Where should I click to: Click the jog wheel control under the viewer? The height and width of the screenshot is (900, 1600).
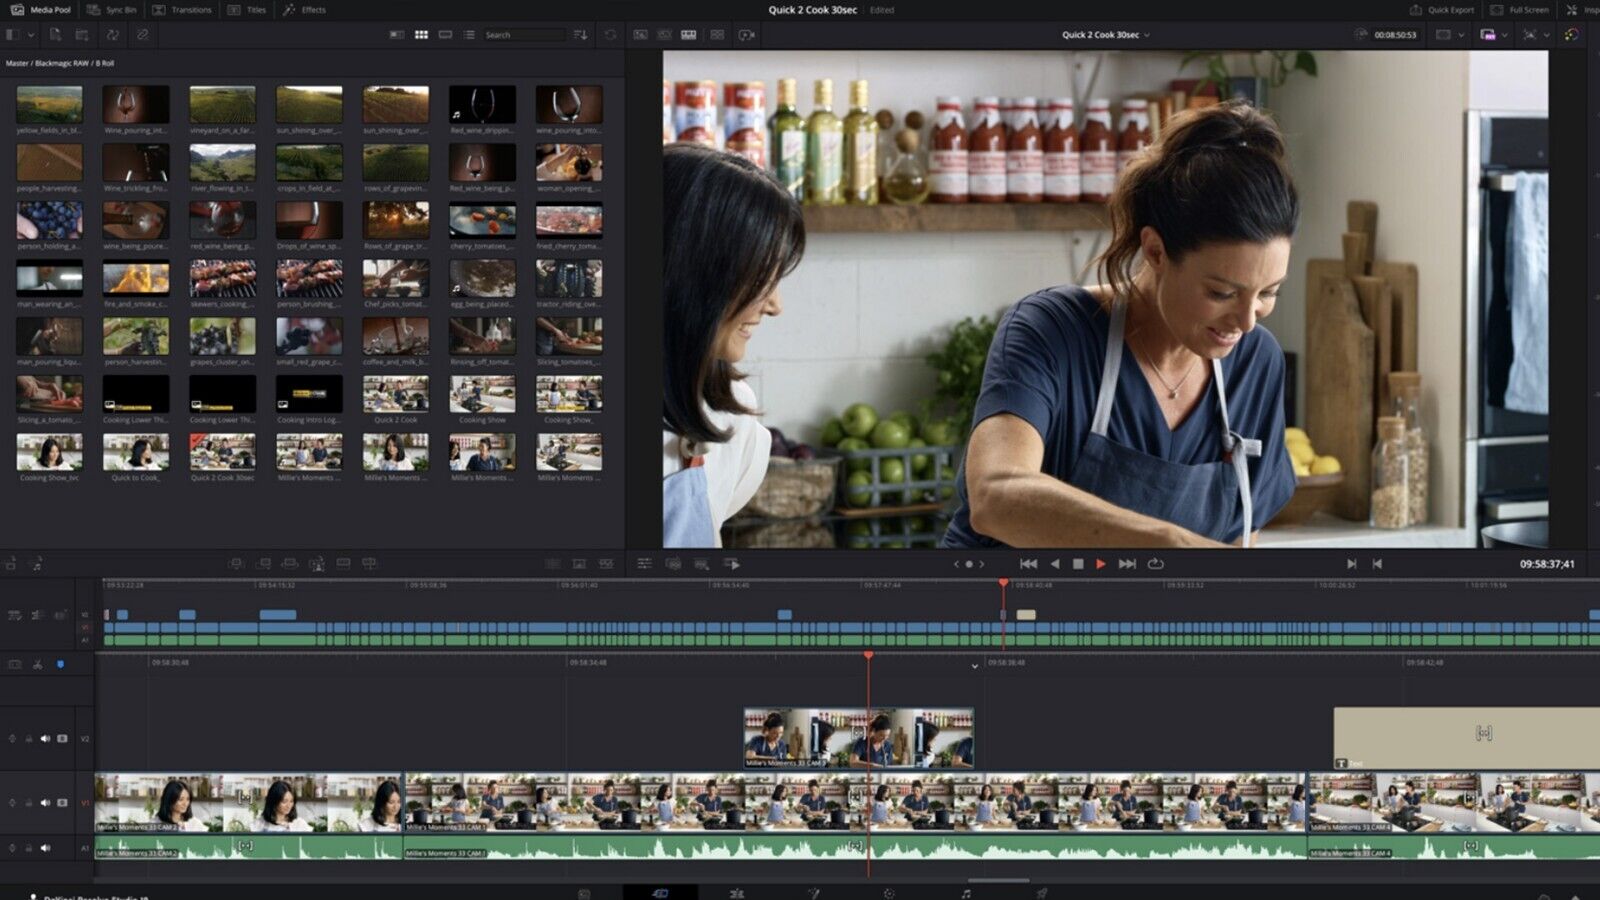tap(968, 564)
